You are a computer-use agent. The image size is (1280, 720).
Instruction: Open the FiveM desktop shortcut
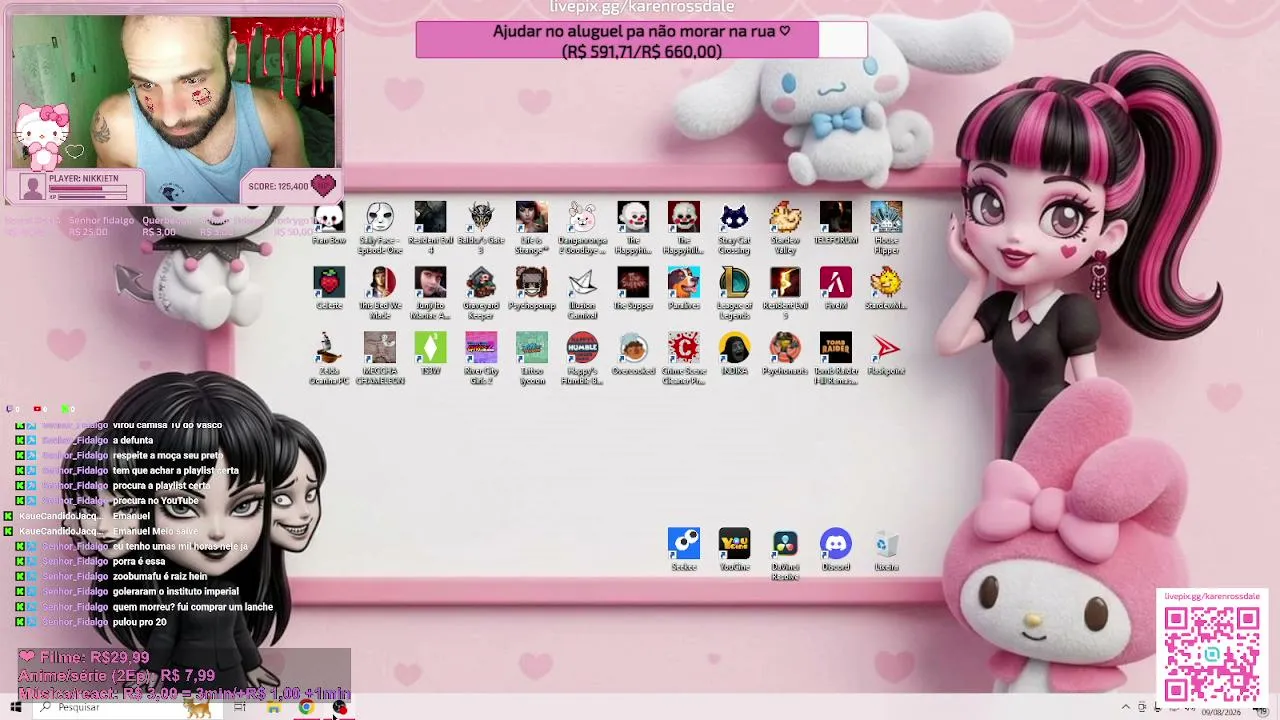click(x=836, y=289)
